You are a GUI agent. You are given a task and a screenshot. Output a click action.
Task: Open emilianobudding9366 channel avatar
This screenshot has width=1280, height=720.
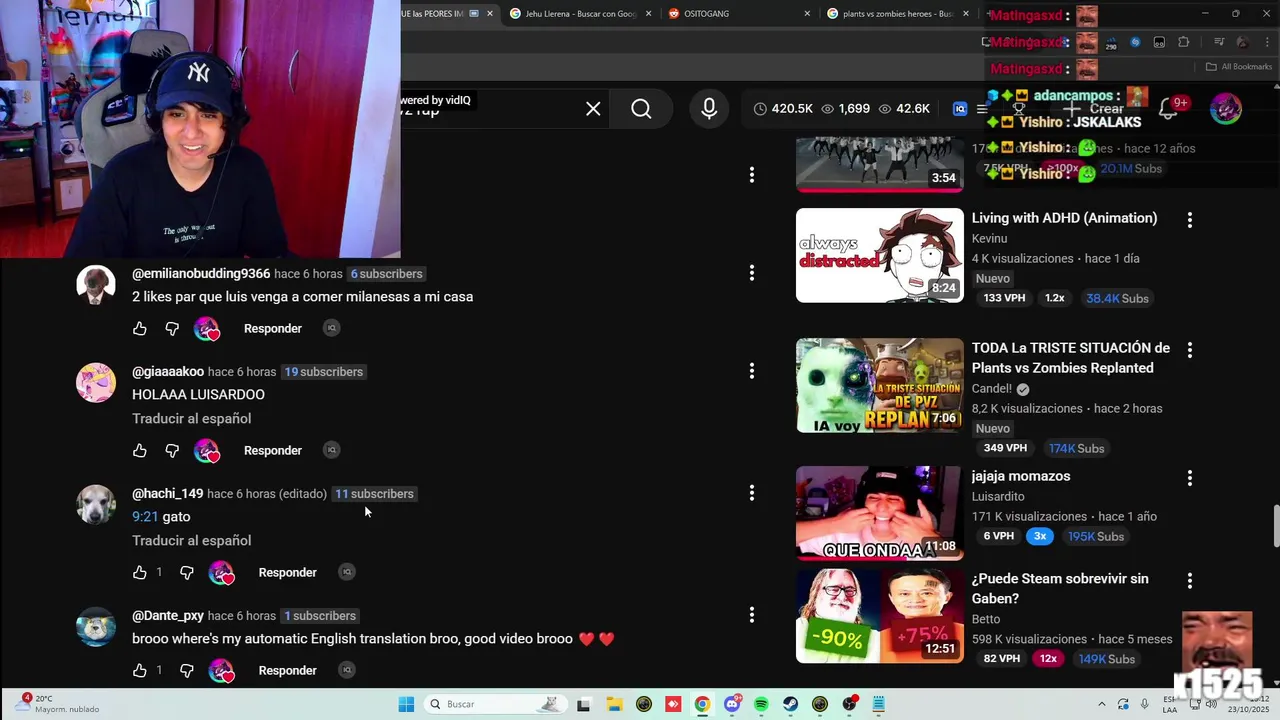[x=96, y=285]
